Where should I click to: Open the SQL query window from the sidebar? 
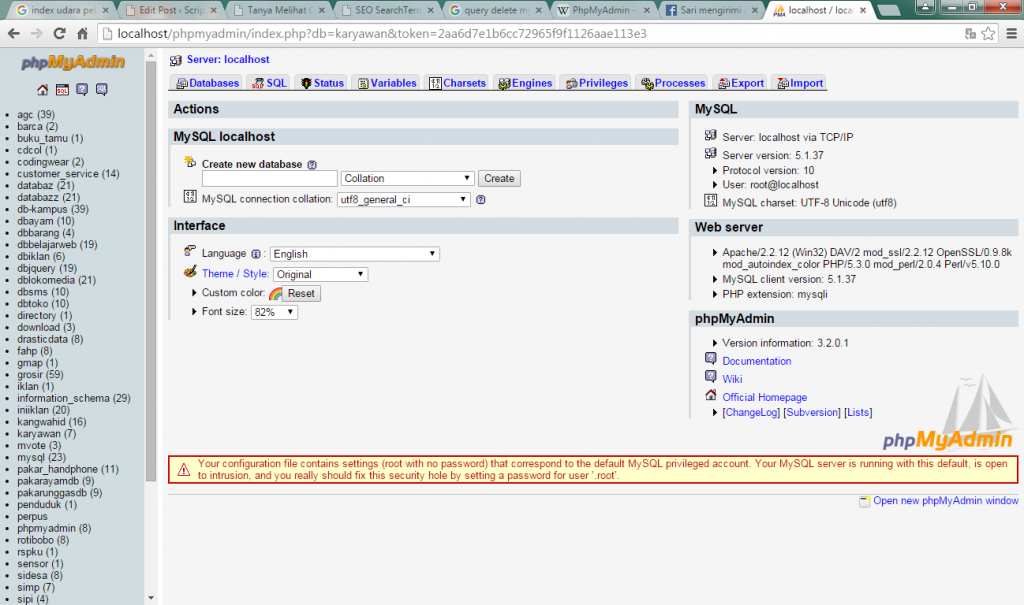click(x=63, y=89)
